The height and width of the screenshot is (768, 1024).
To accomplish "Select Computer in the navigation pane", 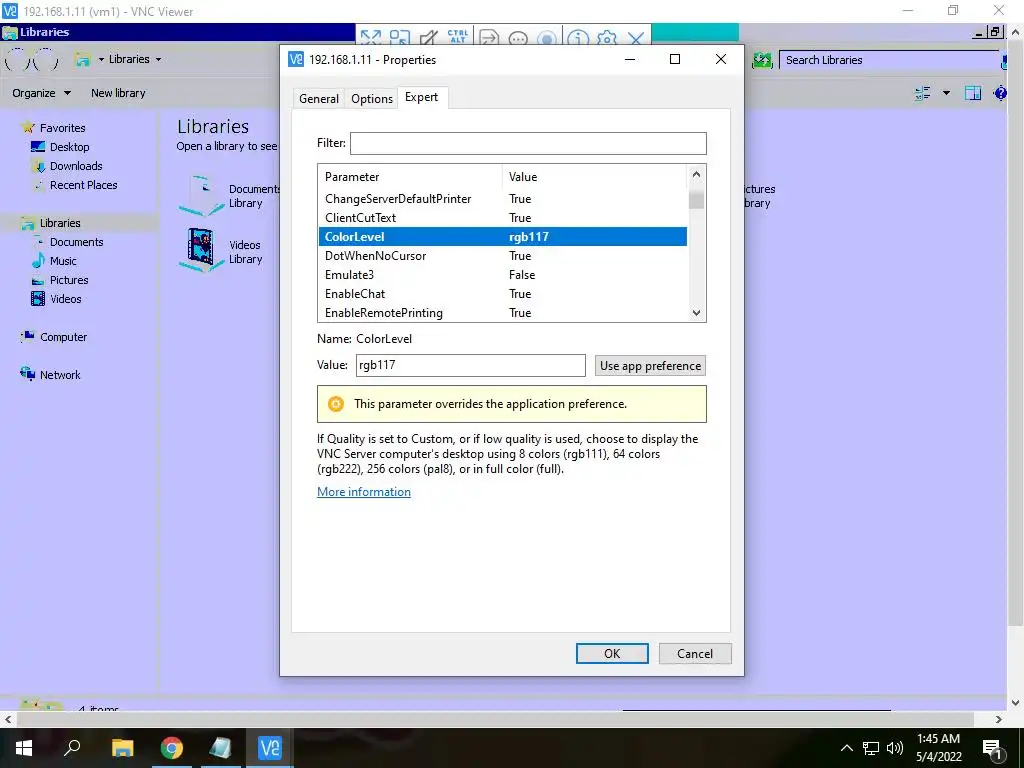I will point(63,337).
